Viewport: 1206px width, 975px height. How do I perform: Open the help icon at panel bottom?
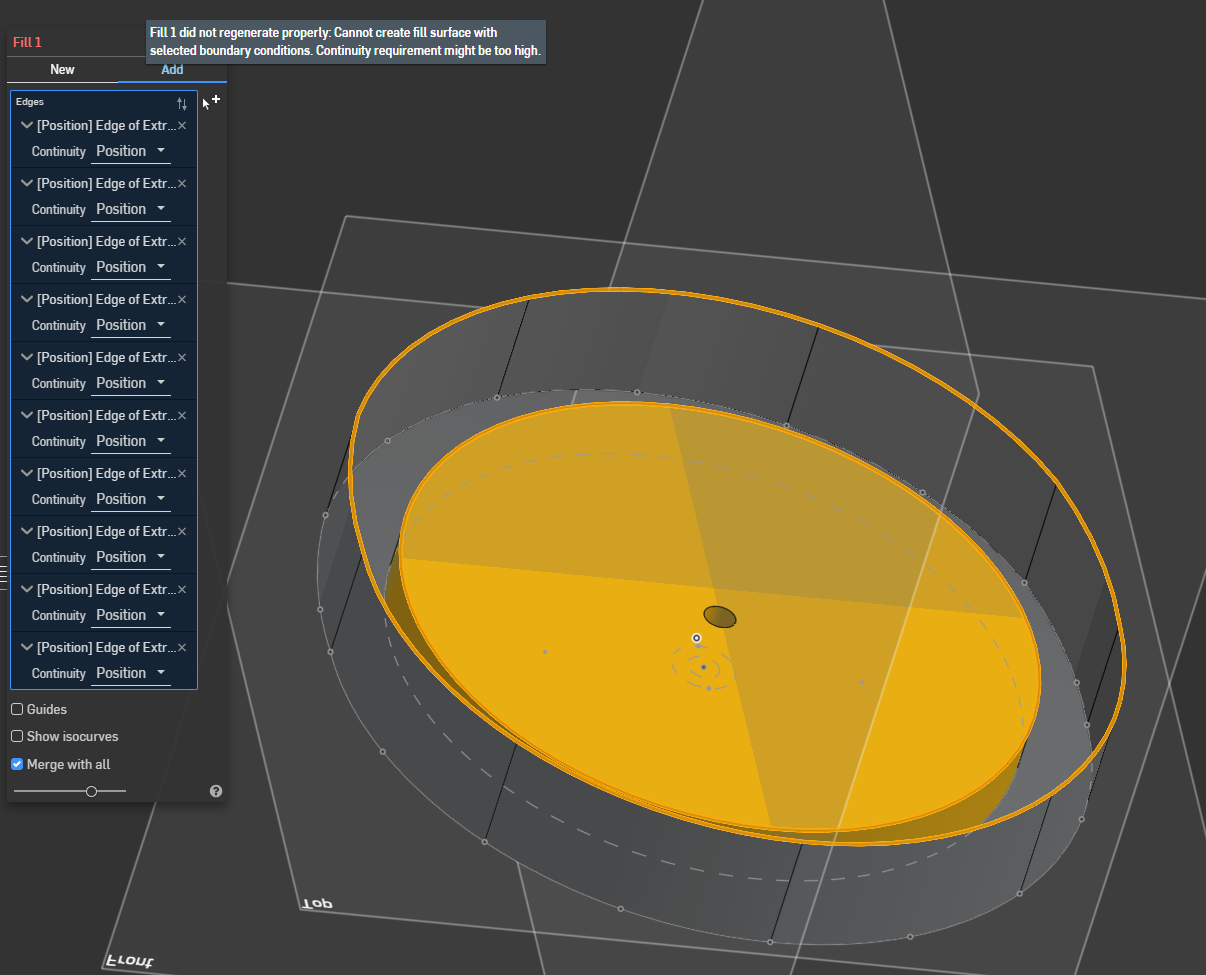[216, 791]
